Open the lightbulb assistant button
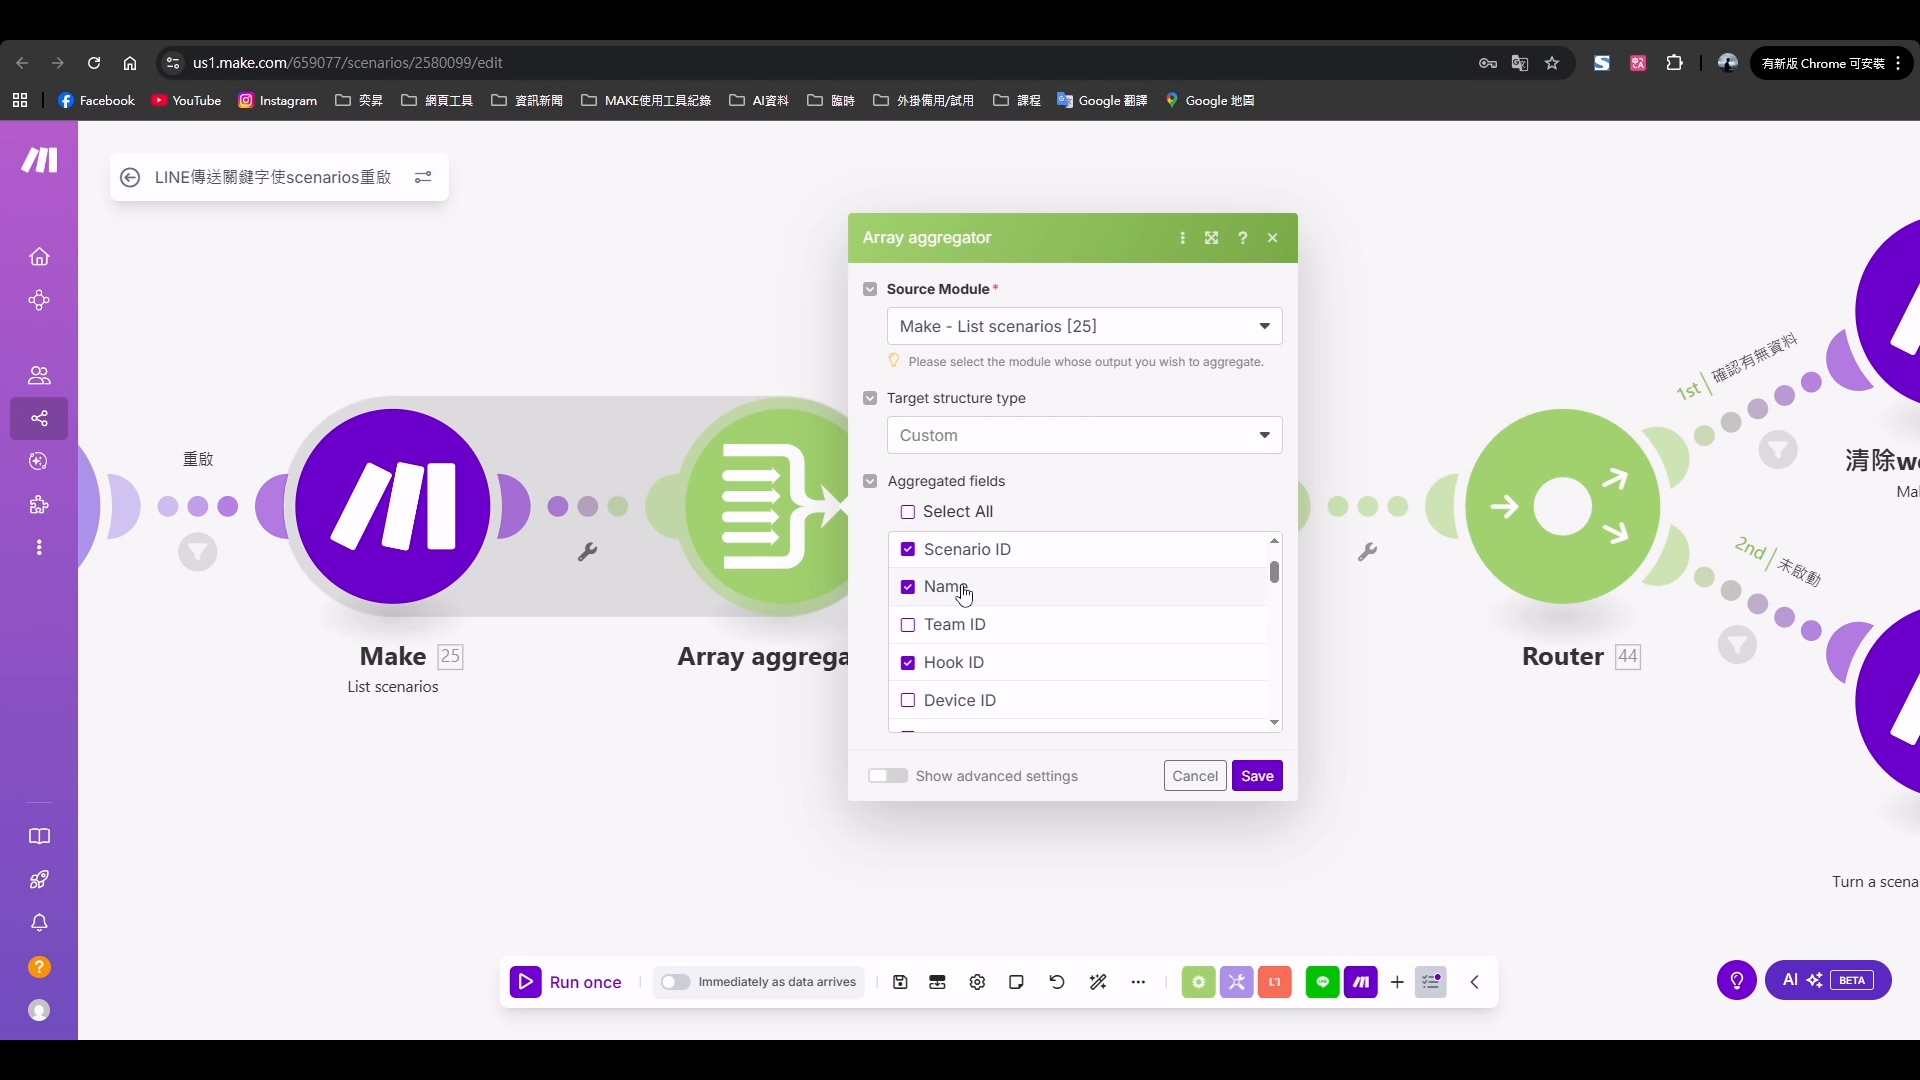 1737,980
